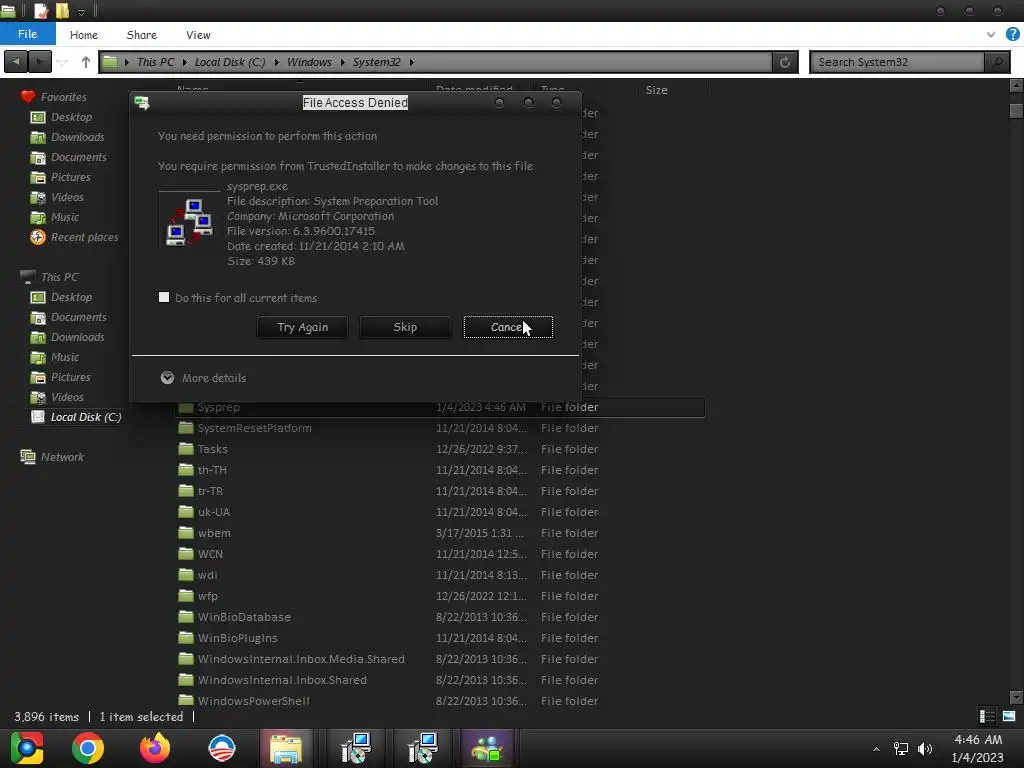This screenshot has height=768, width=1024.
Task: Open the File ribbon tab
Action: point(27,34)
